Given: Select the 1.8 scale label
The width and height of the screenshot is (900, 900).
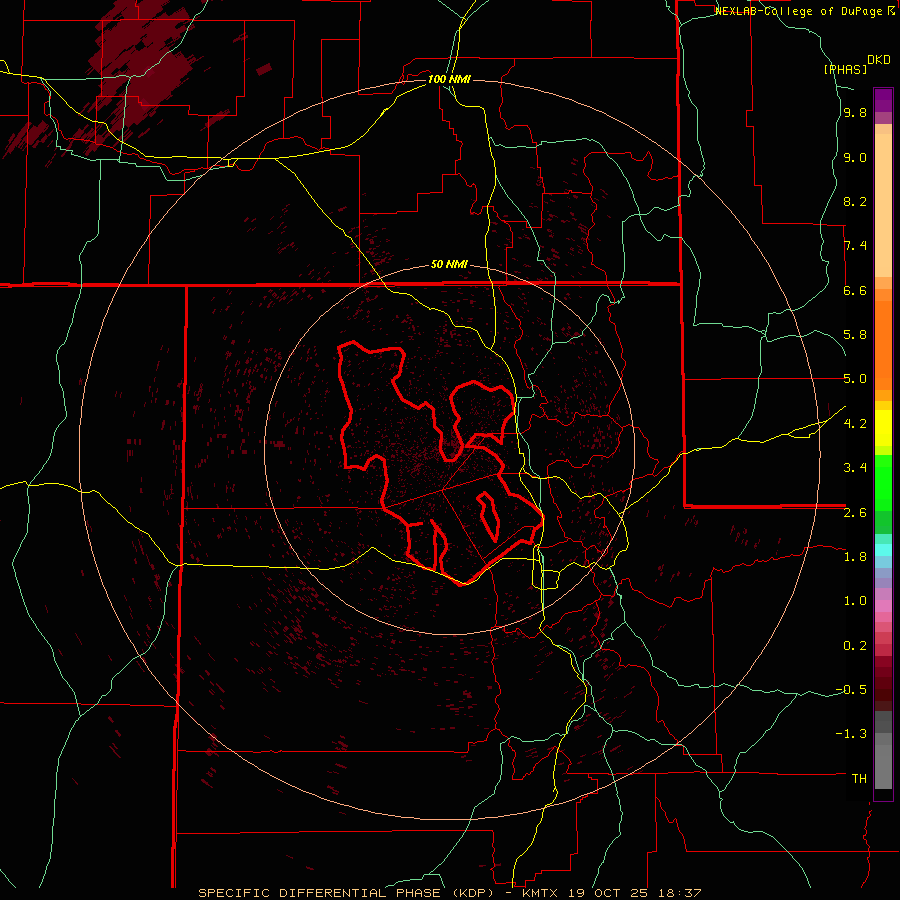Looking at the screenshot, I should tap(855, 557).
